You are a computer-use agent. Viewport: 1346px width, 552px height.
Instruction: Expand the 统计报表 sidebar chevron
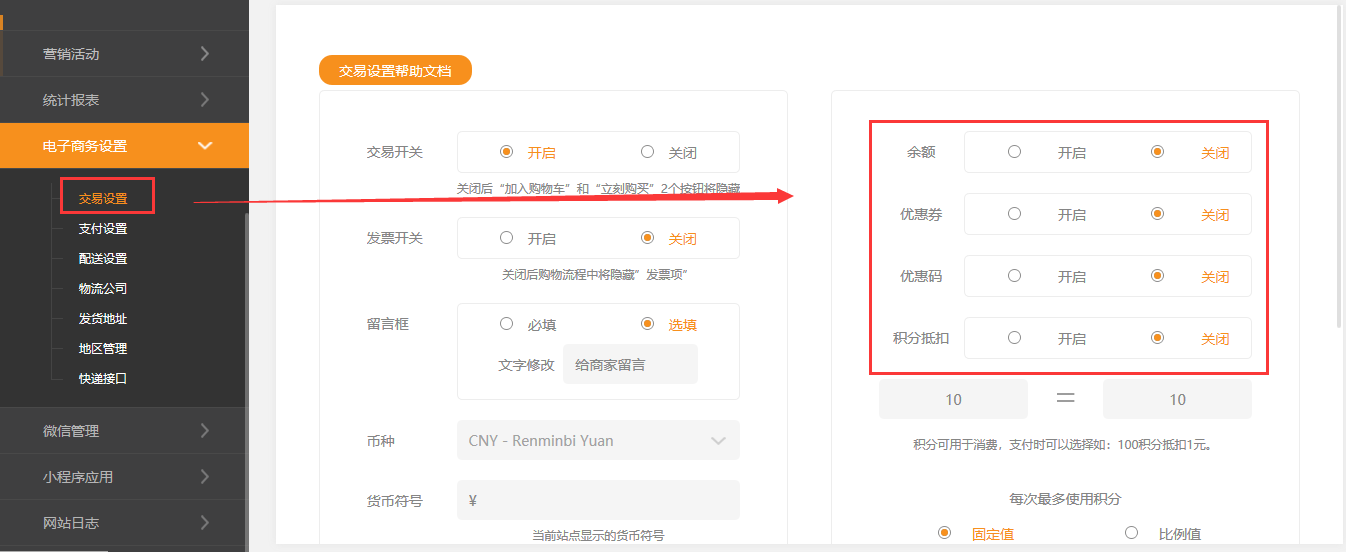click(204, 100)
